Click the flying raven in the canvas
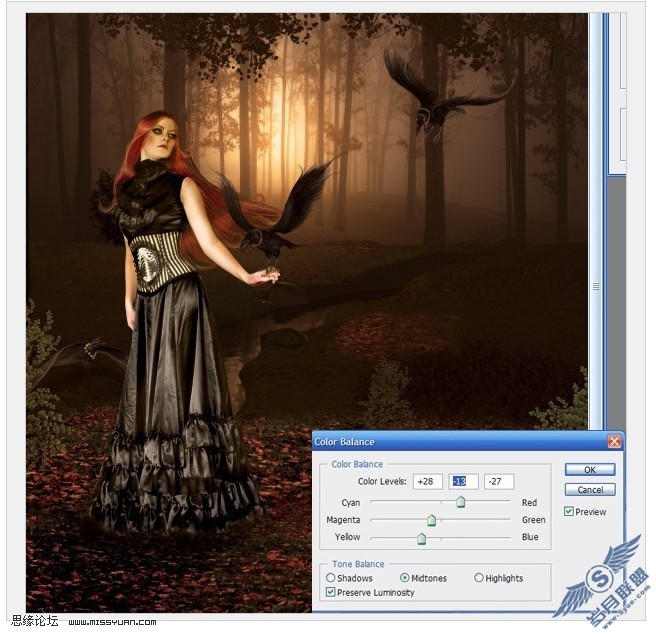 pyautogui.click(x=443, y=98)
